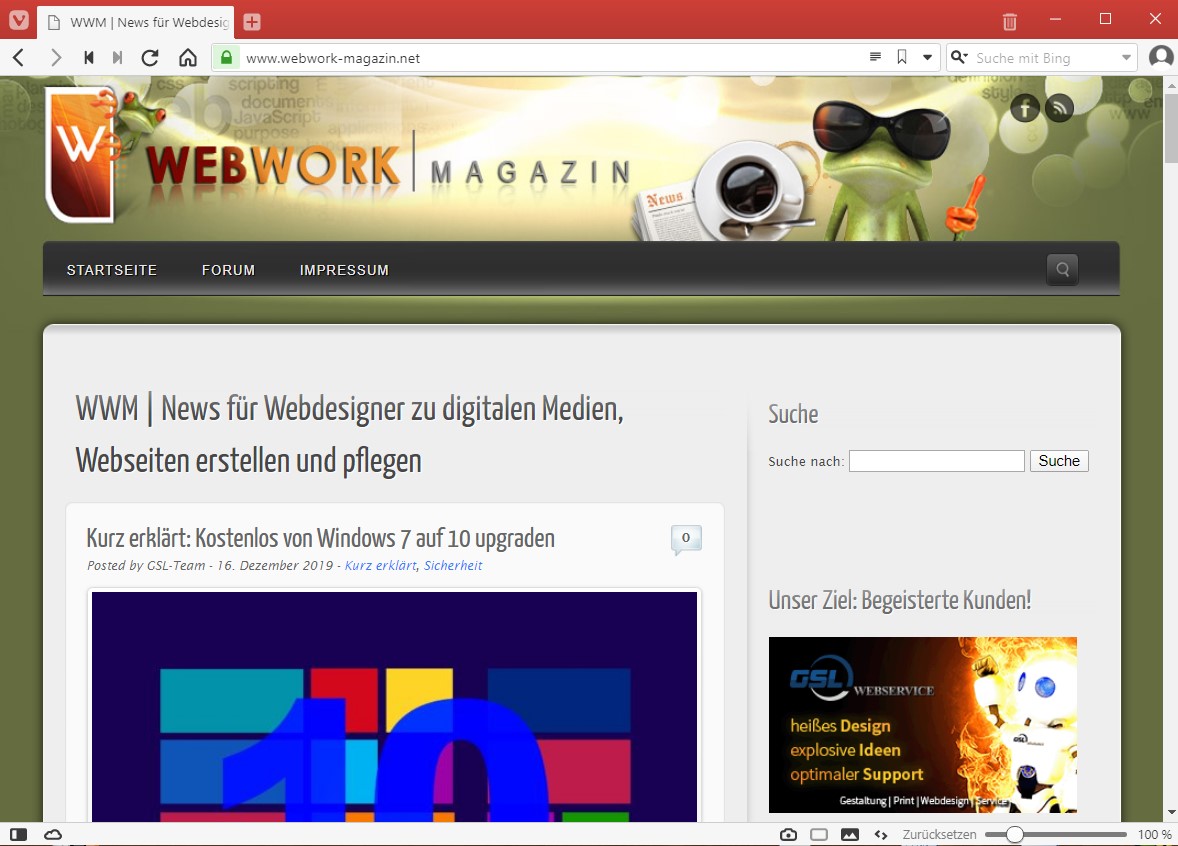Change search engine via magnifier icon
Screen dimensions: 1178x846
tap(959, 57)
